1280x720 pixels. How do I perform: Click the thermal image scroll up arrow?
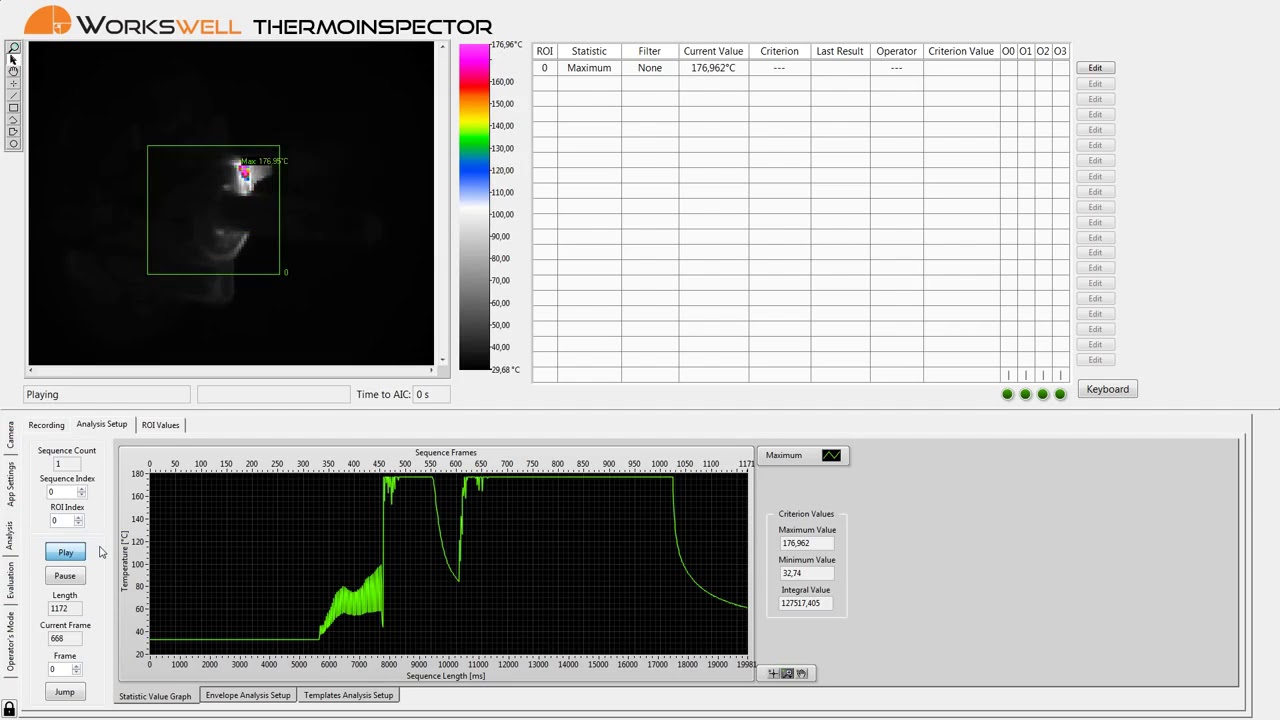point(442,47)
